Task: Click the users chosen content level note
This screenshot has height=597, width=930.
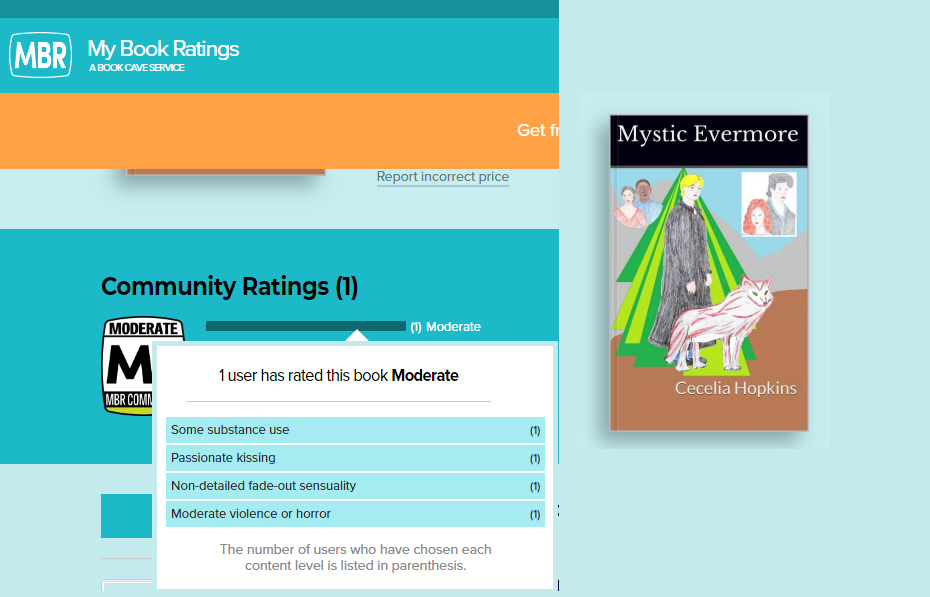Action: pyautogui.click(x=355, y=557)
